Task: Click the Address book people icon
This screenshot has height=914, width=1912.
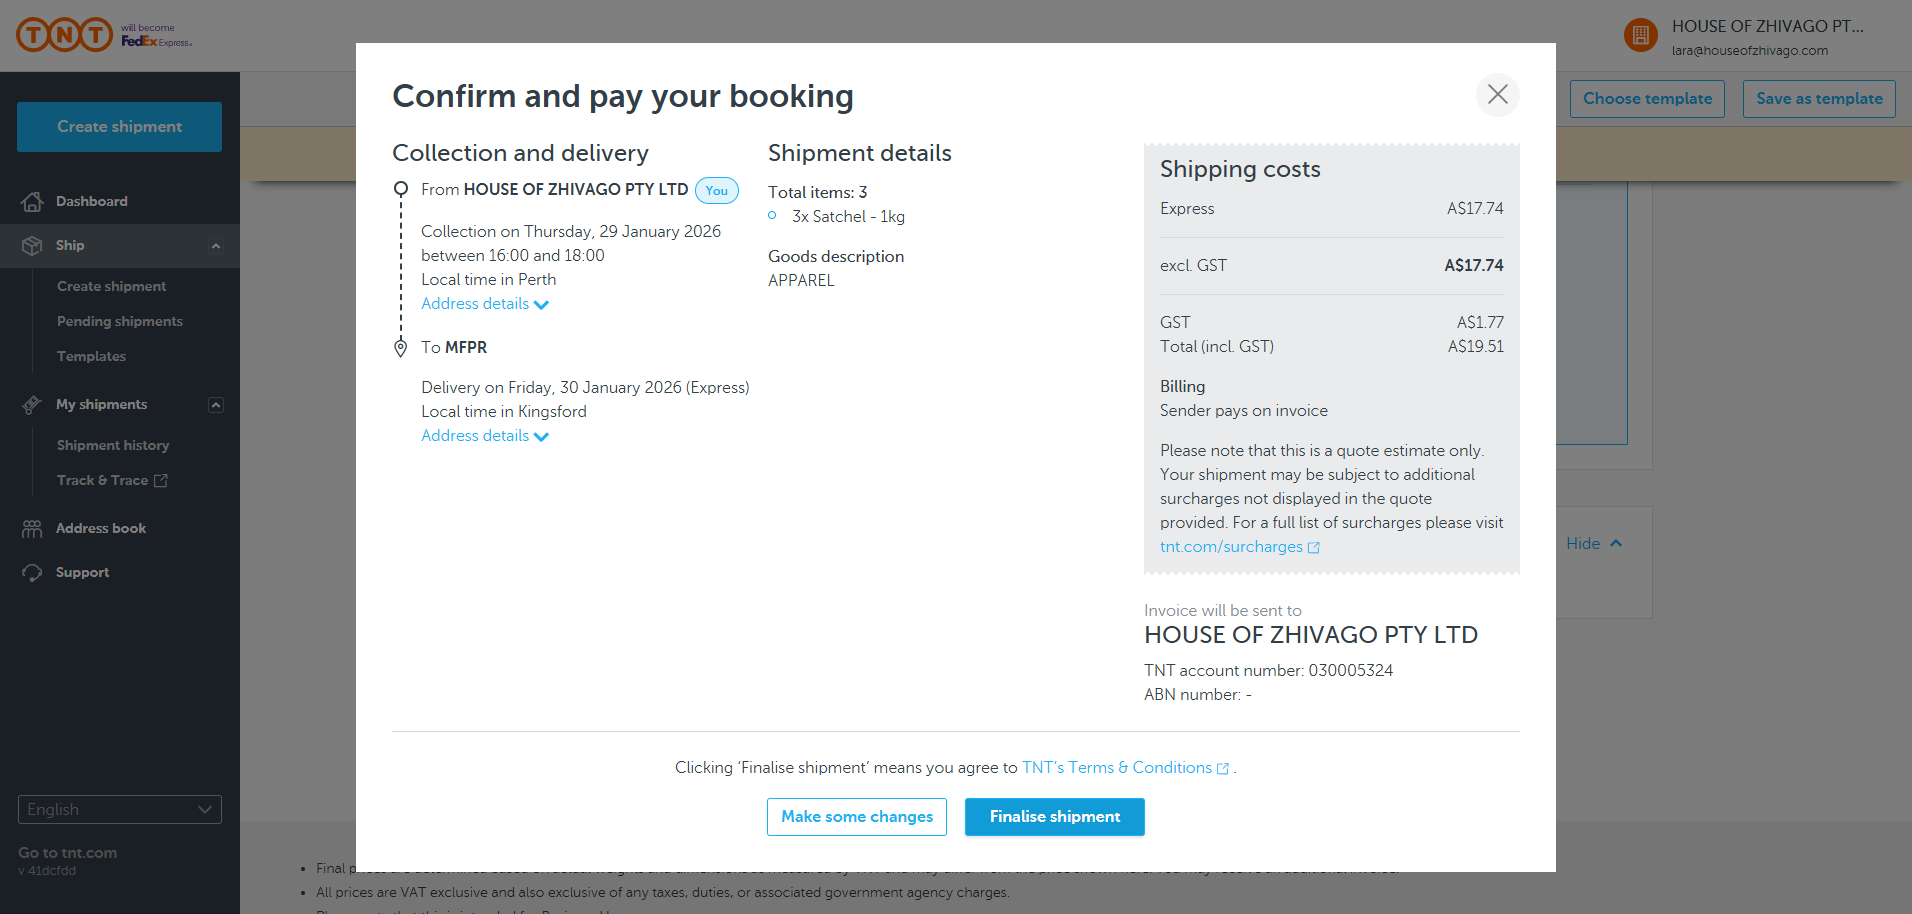Action: tap(32, 529)
